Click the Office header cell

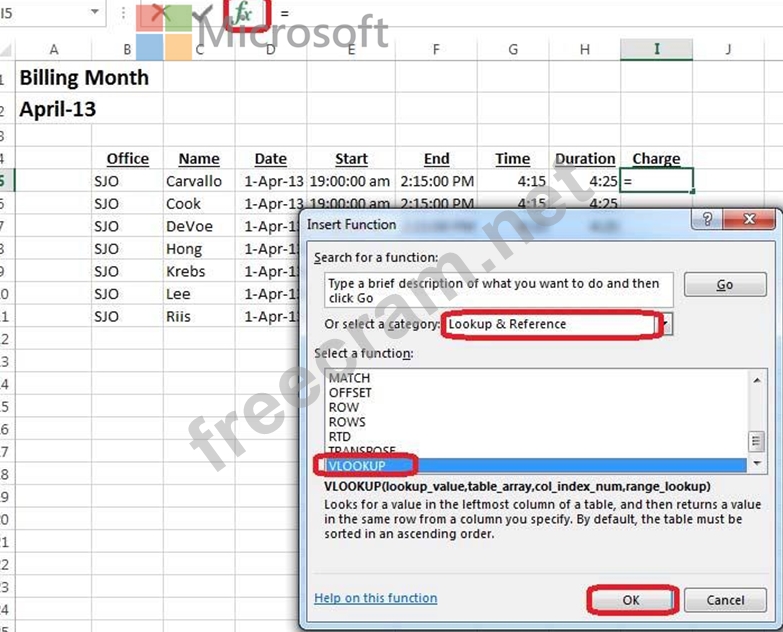pyautogui.click(x=127, y=159)
